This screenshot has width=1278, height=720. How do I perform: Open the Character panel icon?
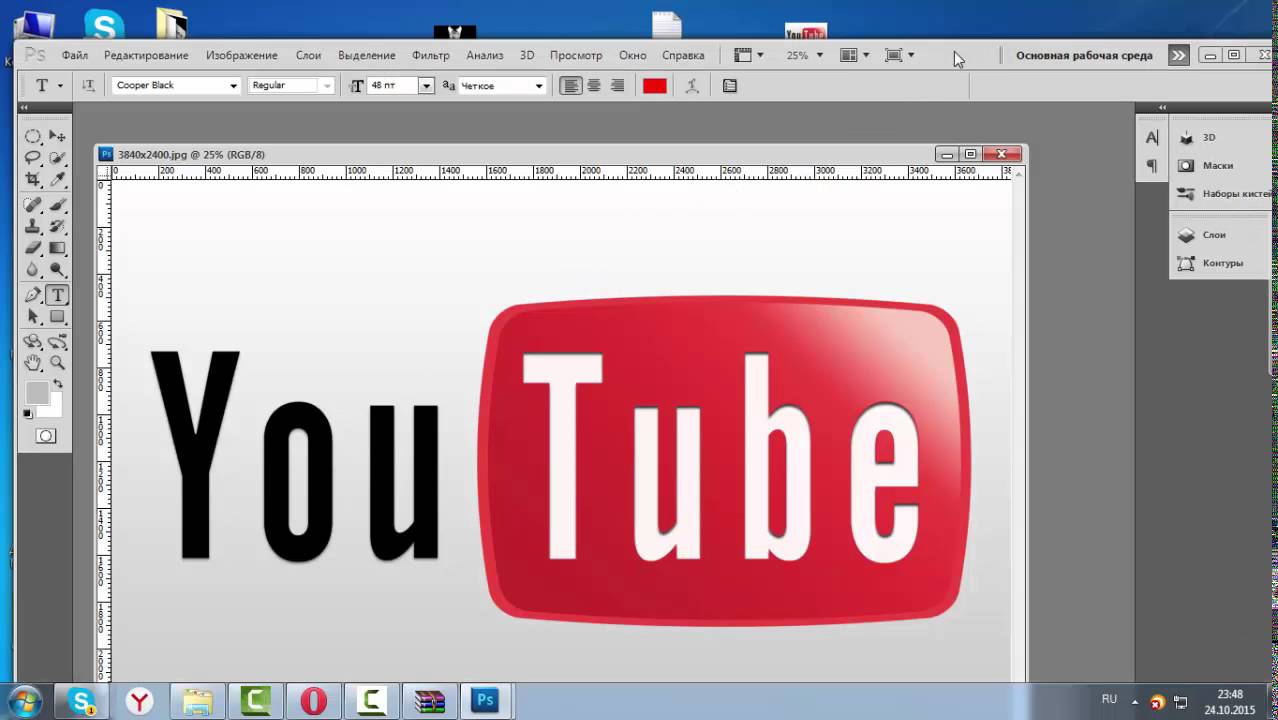1152,138
